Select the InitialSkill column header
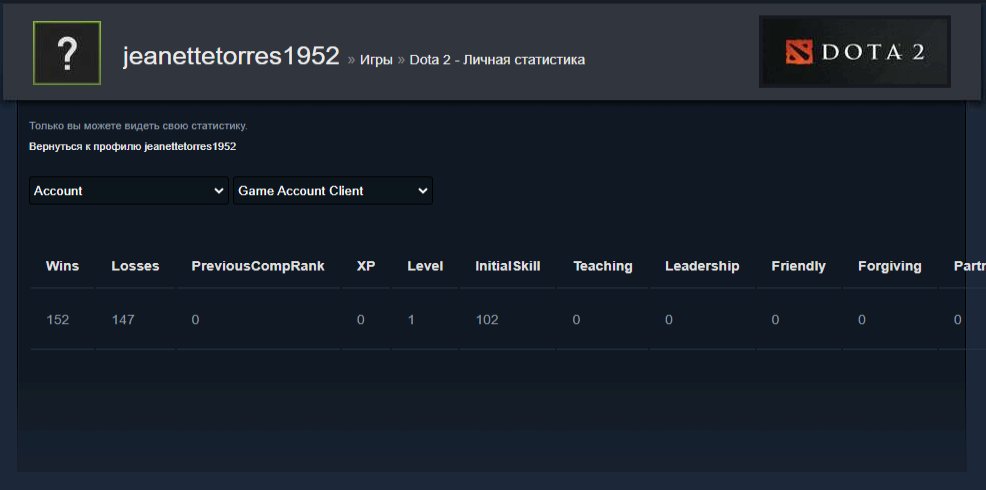 click(507, 266)
